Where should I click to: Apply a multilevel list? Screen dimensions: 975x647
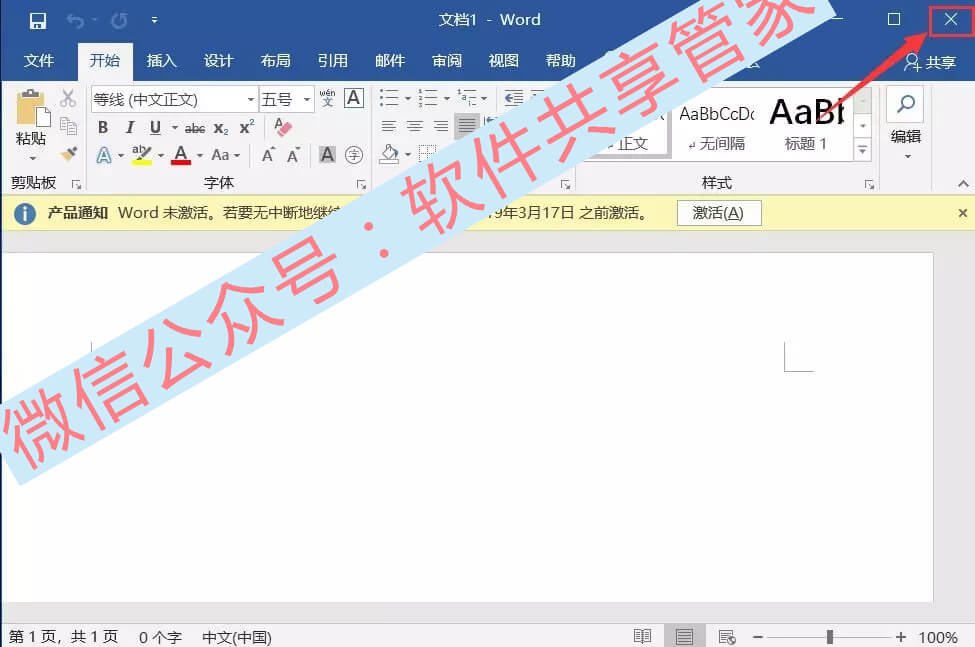(x=467, y=98)
